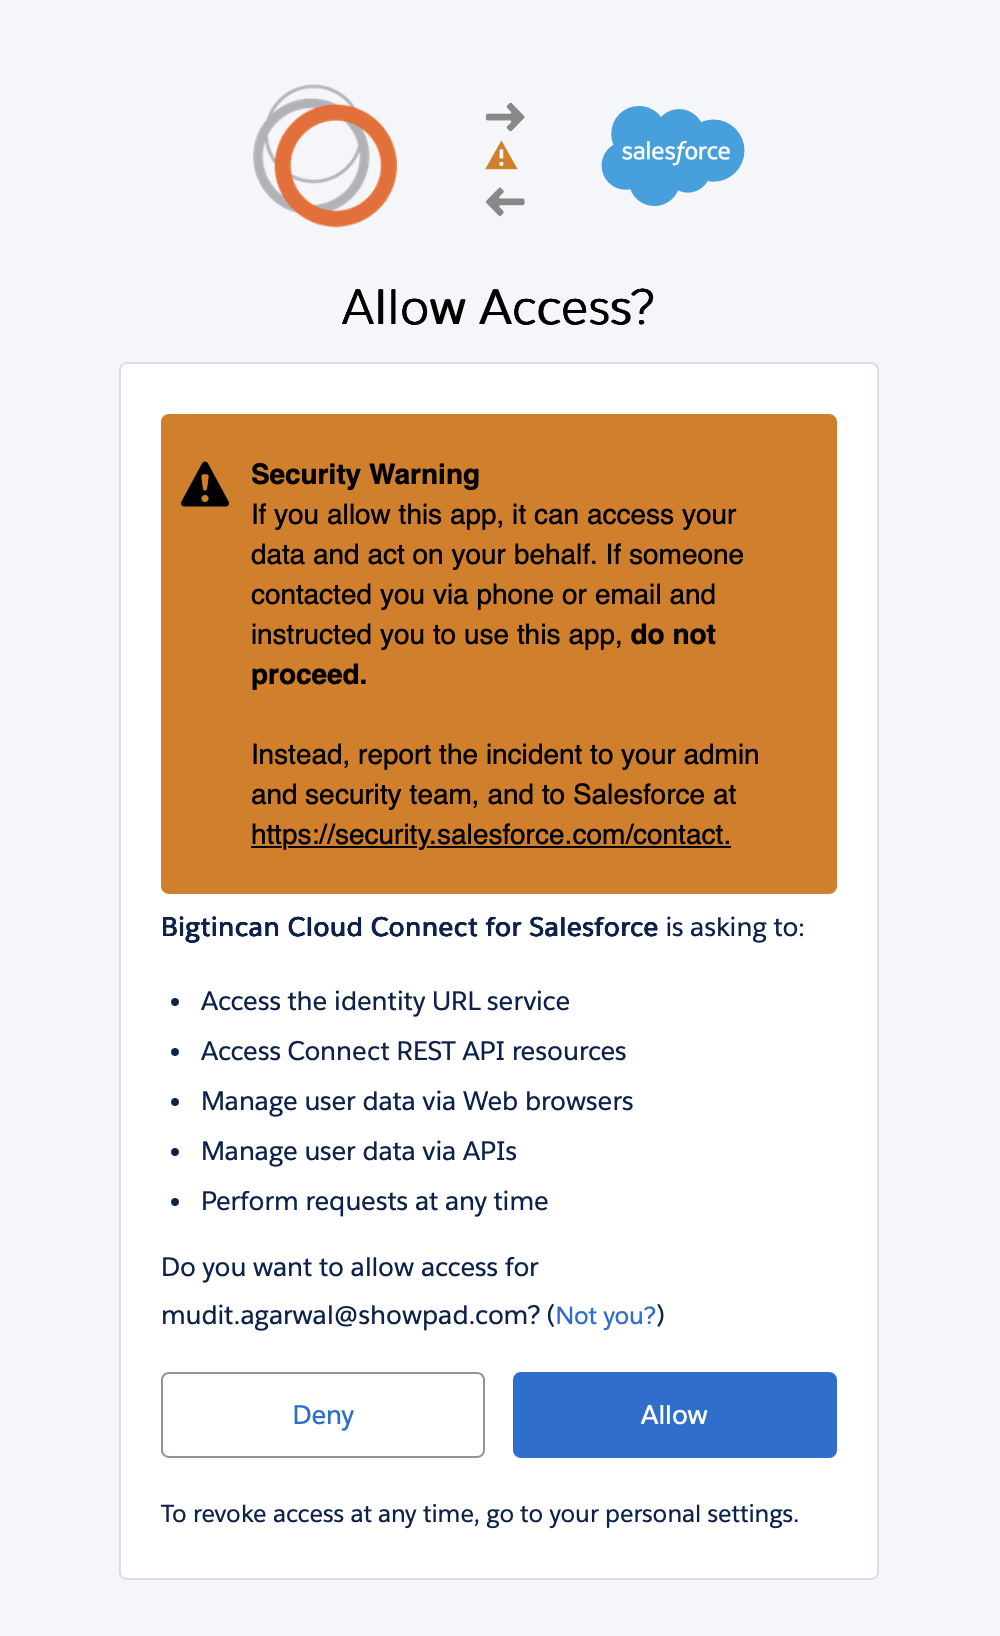Click the revoke access personal settings note

(480, 1514)
